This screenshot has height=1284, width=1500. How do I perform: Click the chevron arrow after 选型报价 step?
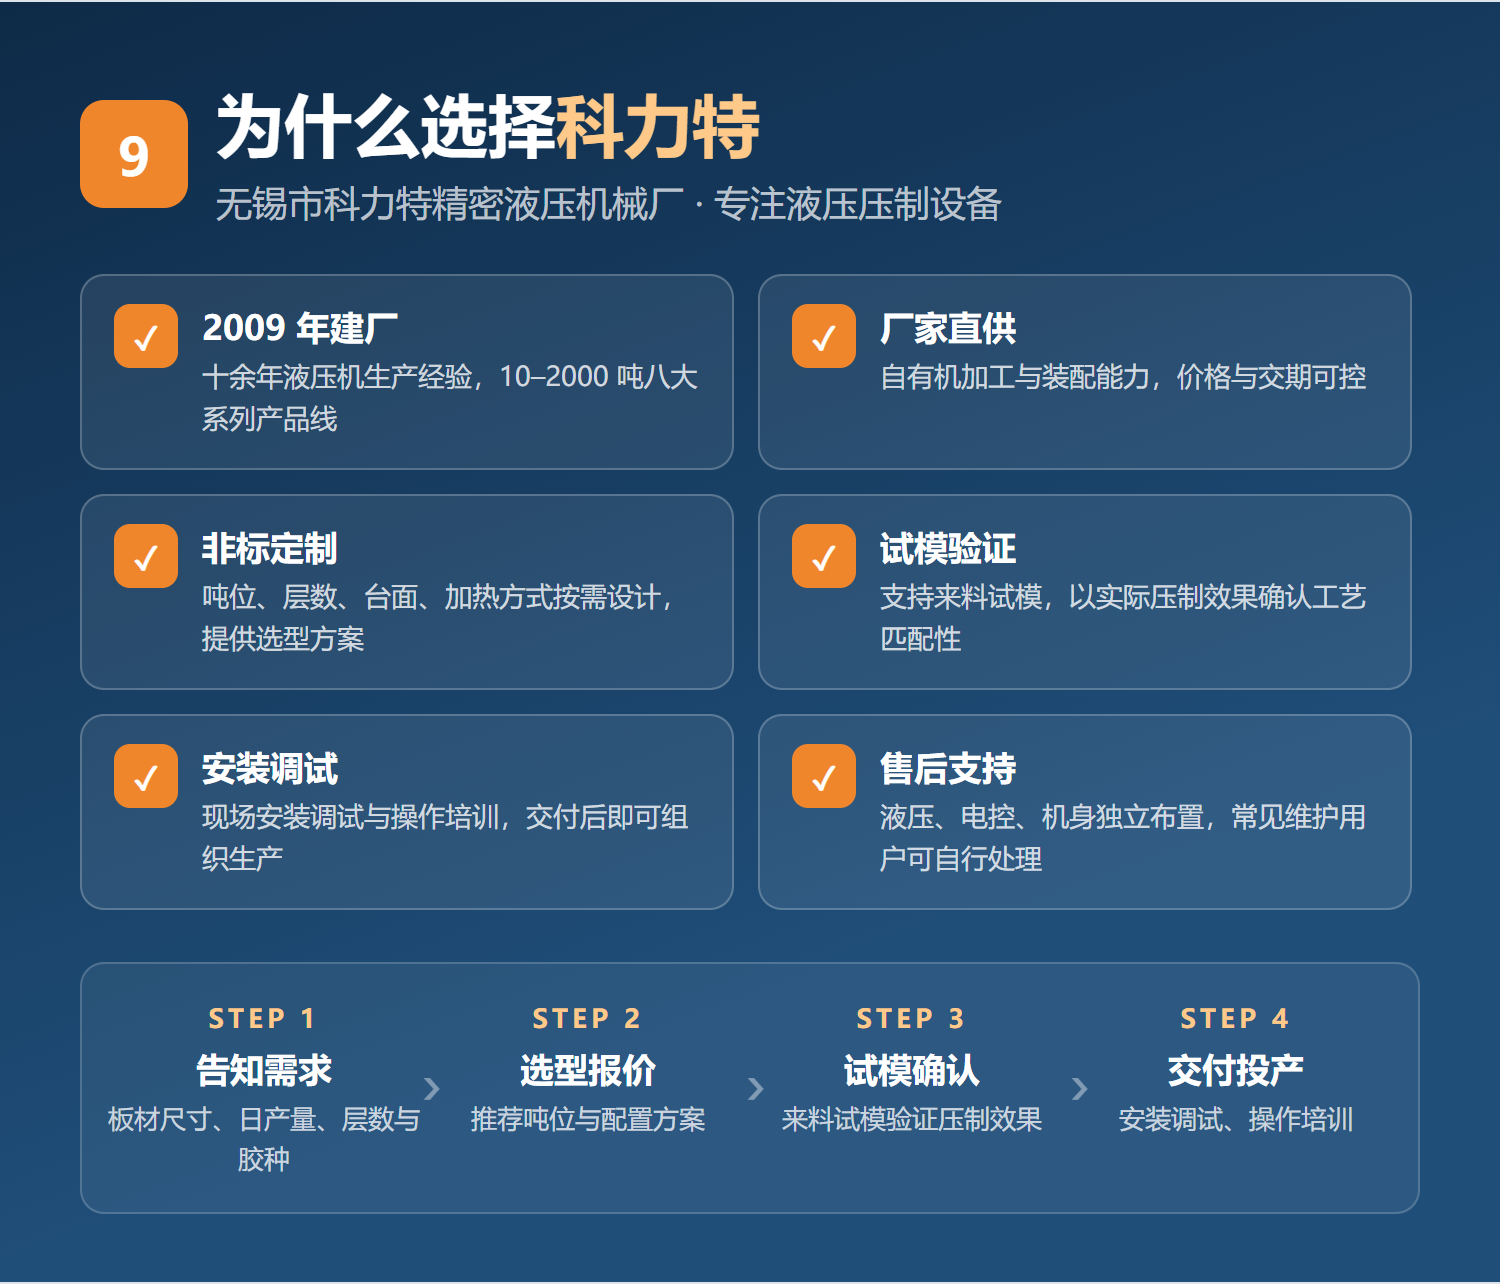click(x=756, y=1088)
